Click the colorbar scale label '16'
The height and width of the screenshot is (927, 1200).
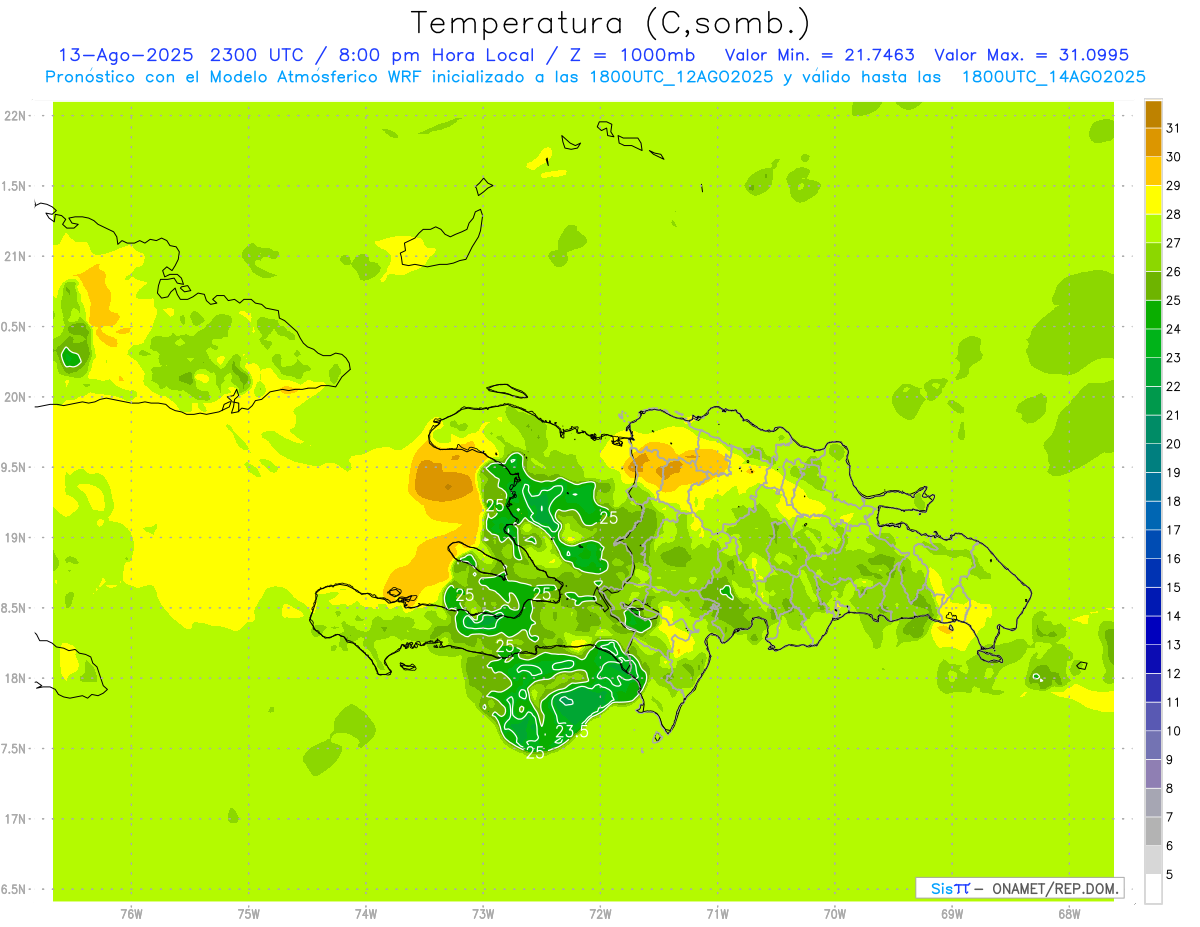[1174, 559]
